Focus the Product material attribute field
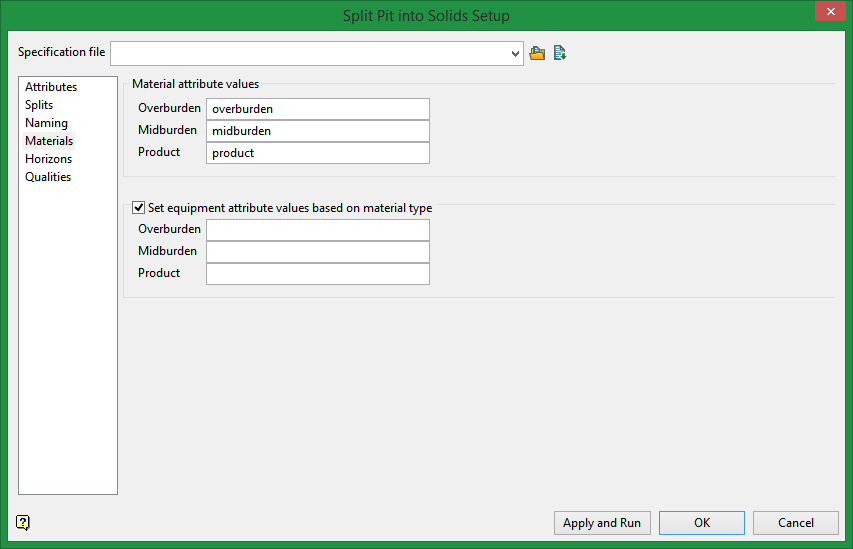 [x=317, y=153]
